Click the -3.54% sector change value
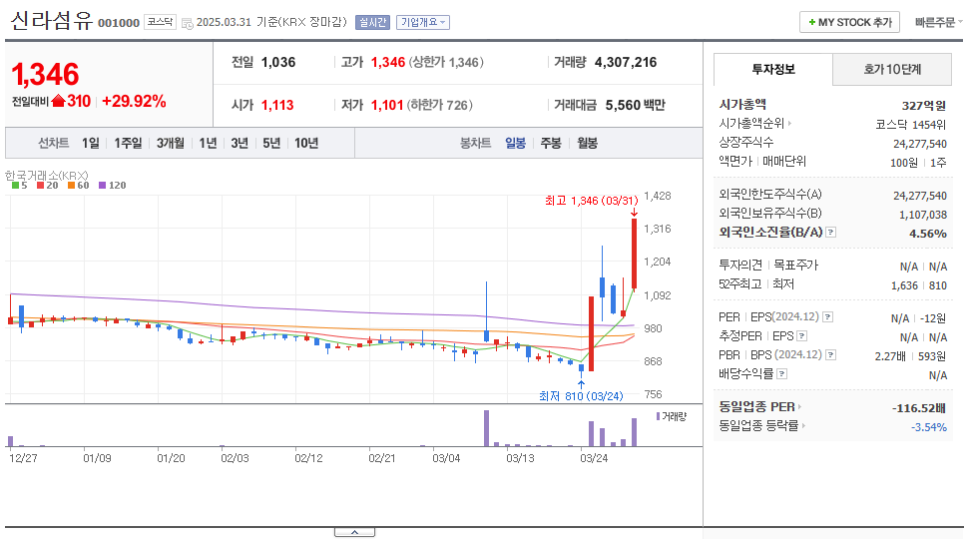This screenshot has height=539, width=966. (x=929, y=427)
